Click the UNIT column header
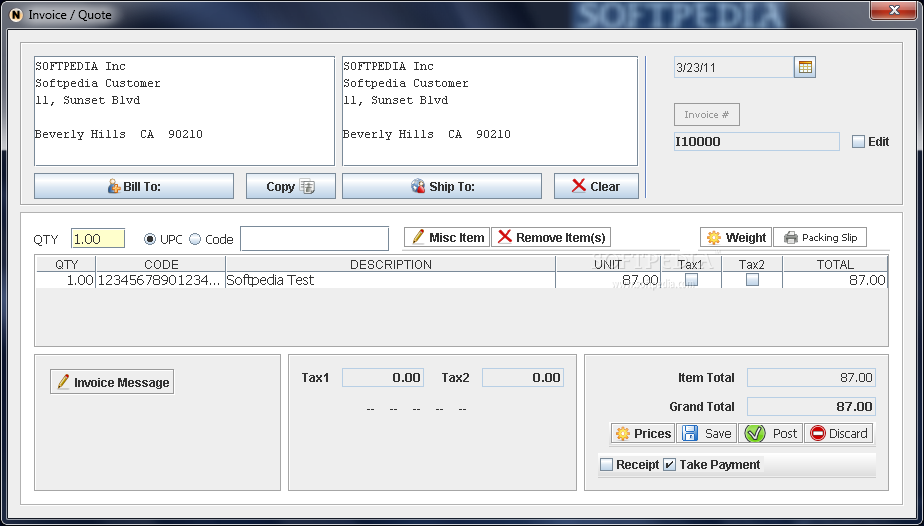The height and width of the screenshot is (526, 924). [x=608, y=264]
